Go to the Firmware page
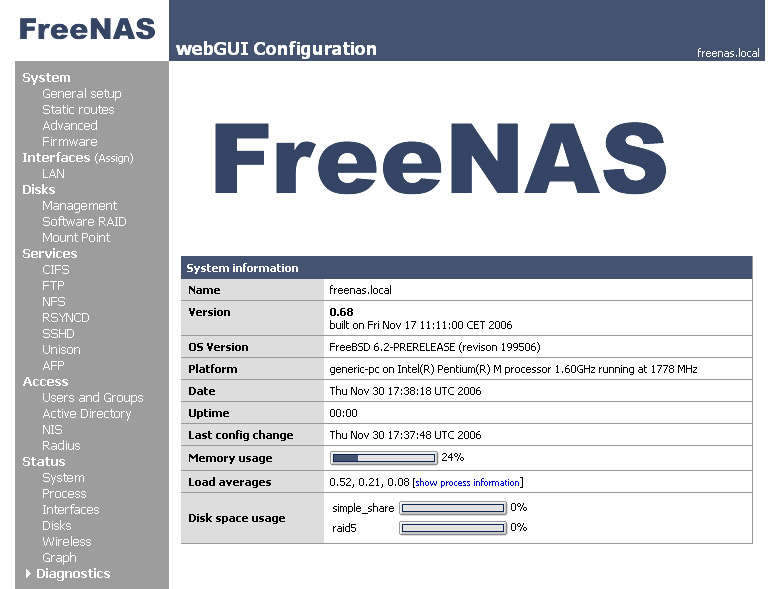774x589 pixels. point(70,142)
